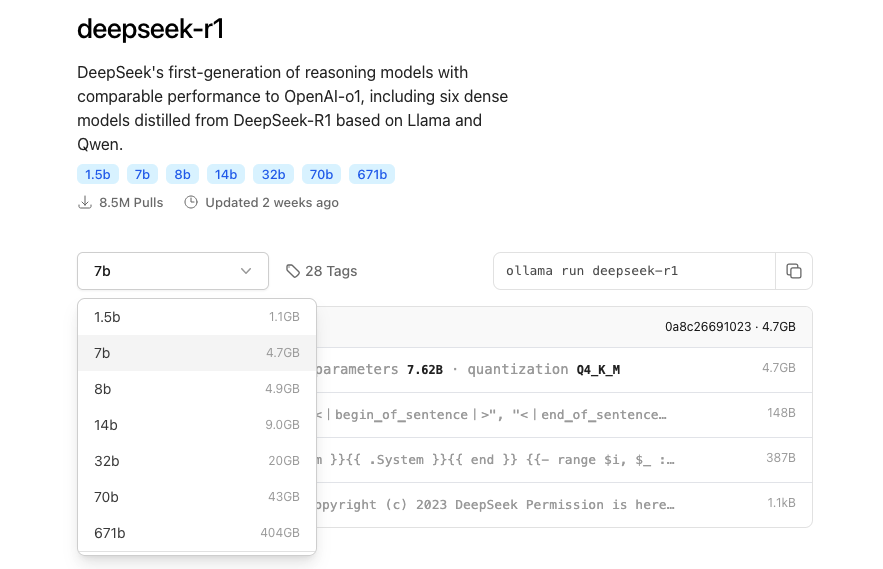Select the 671b 404GB model option
Viewport: 883px width, 569px height.
(x=196, y=533)
